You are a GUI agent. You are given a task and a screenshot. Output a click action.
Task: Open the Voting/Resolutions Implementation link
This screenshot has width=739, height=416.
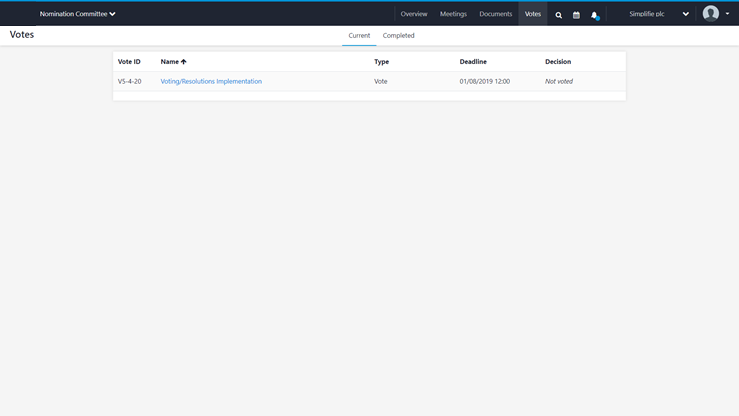(x=211, y=82)
